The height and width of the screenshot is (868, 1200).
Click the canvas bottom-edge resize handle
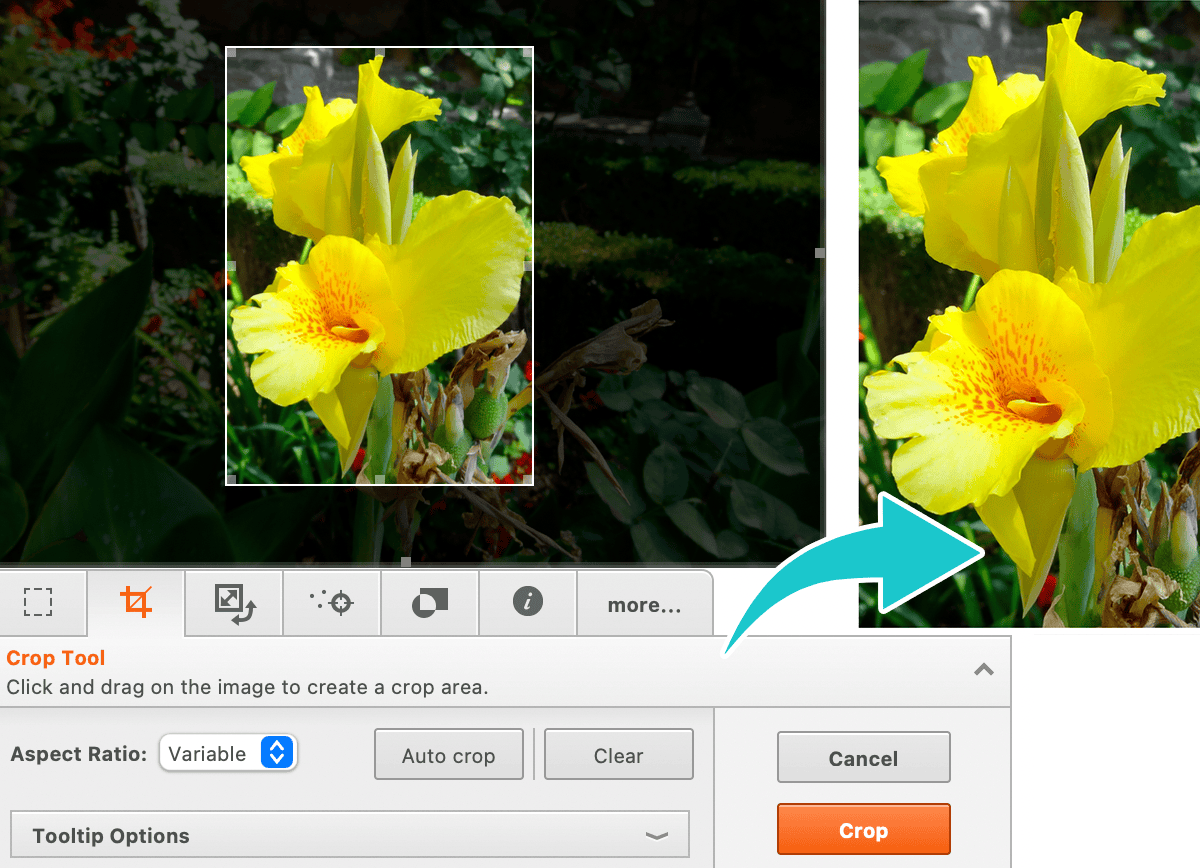pyautogui.click(x=405, y=561)
